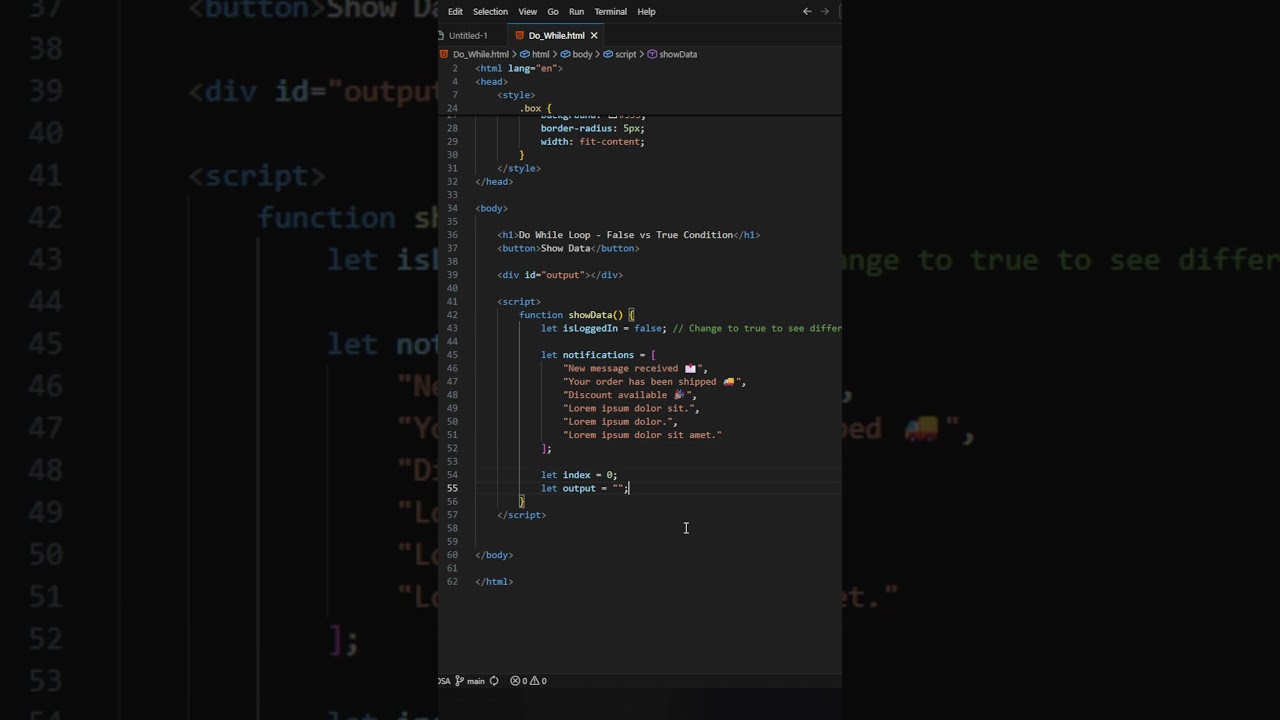Click the synchronize changes icon
1280x720 pixels.
click(496, 681)
